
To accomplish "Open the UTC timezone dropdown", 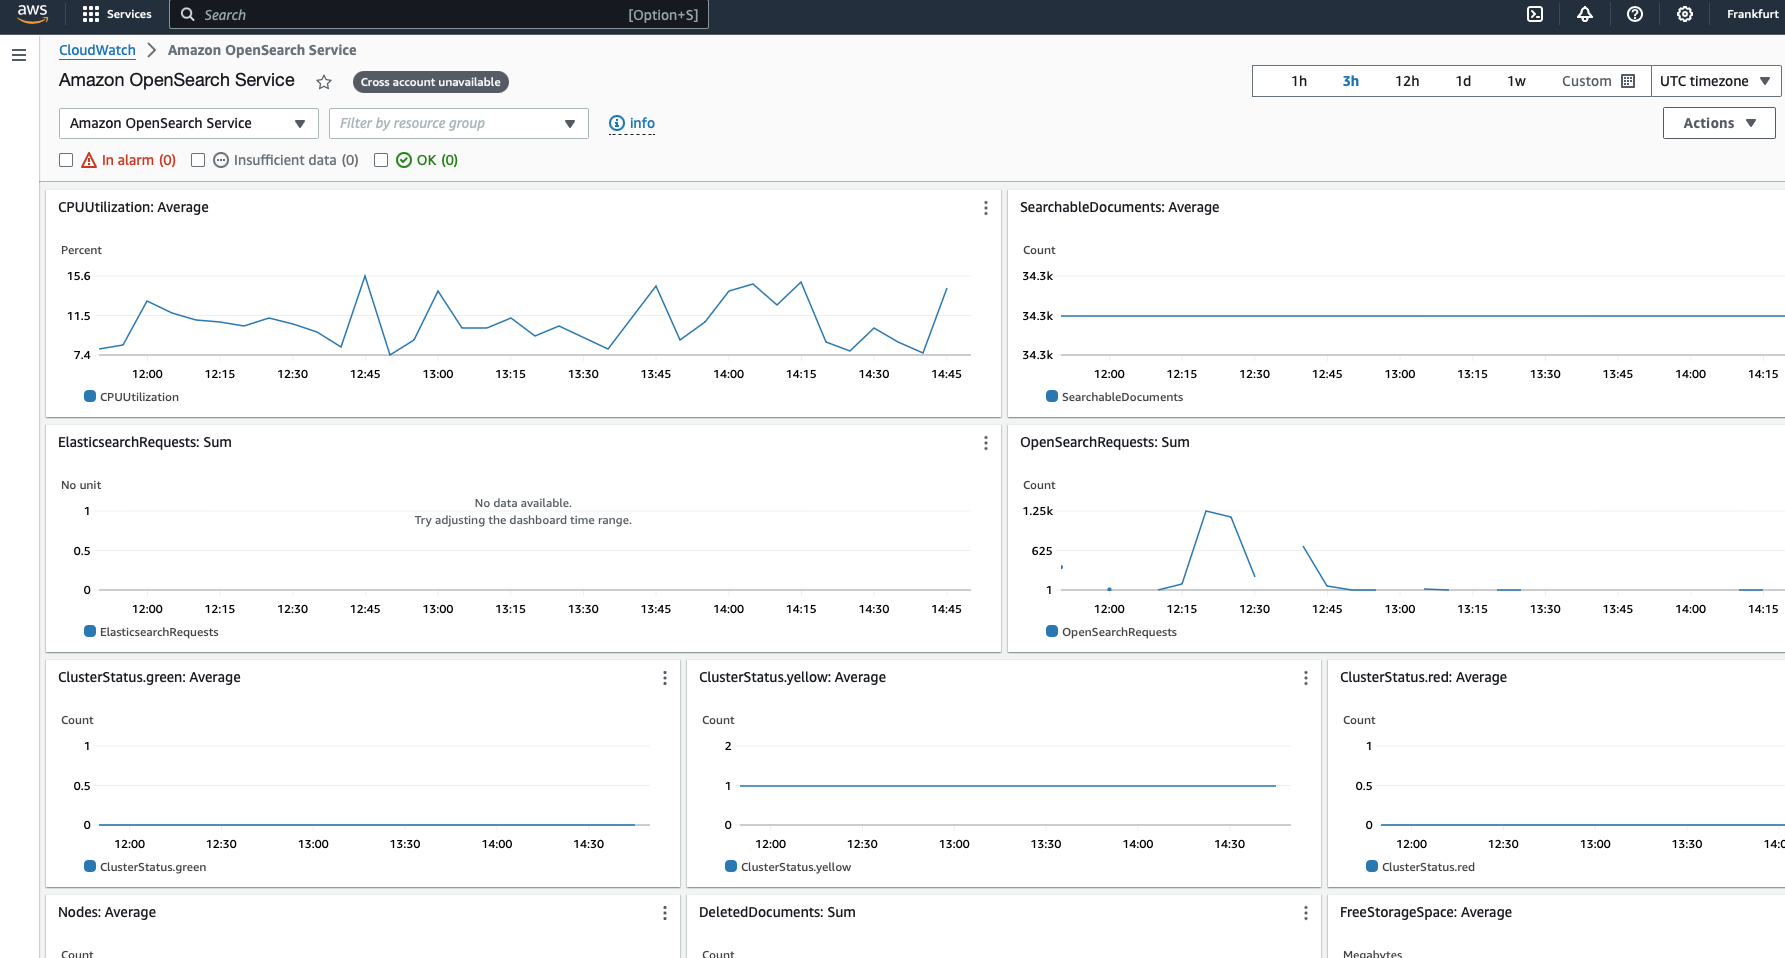I will coord(1715,81).
